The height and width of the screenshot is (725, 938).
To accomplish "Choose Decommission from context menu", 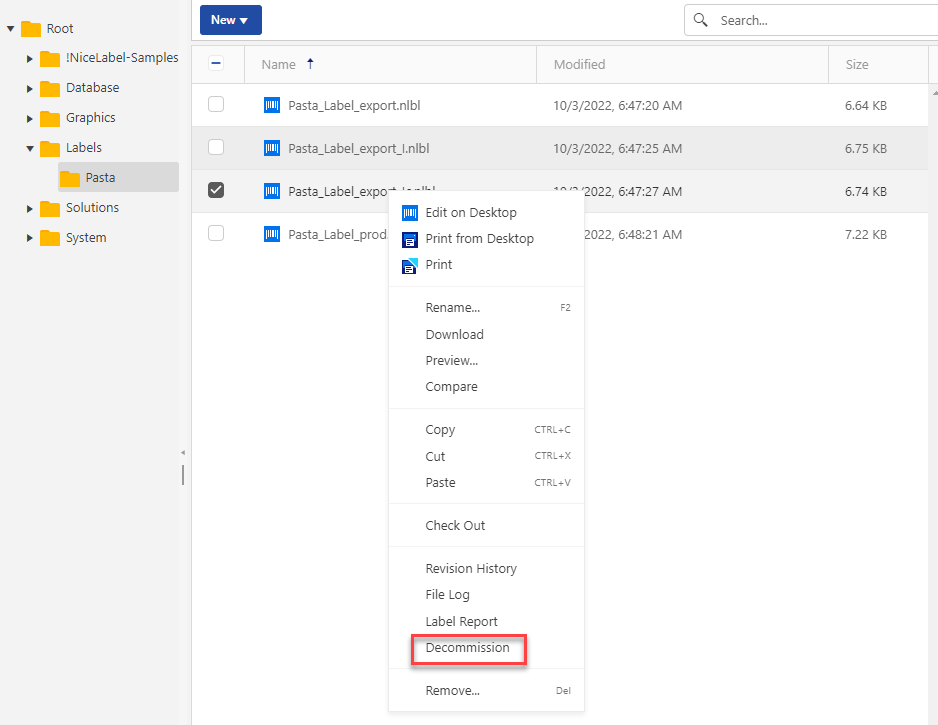I will point(468,648).
